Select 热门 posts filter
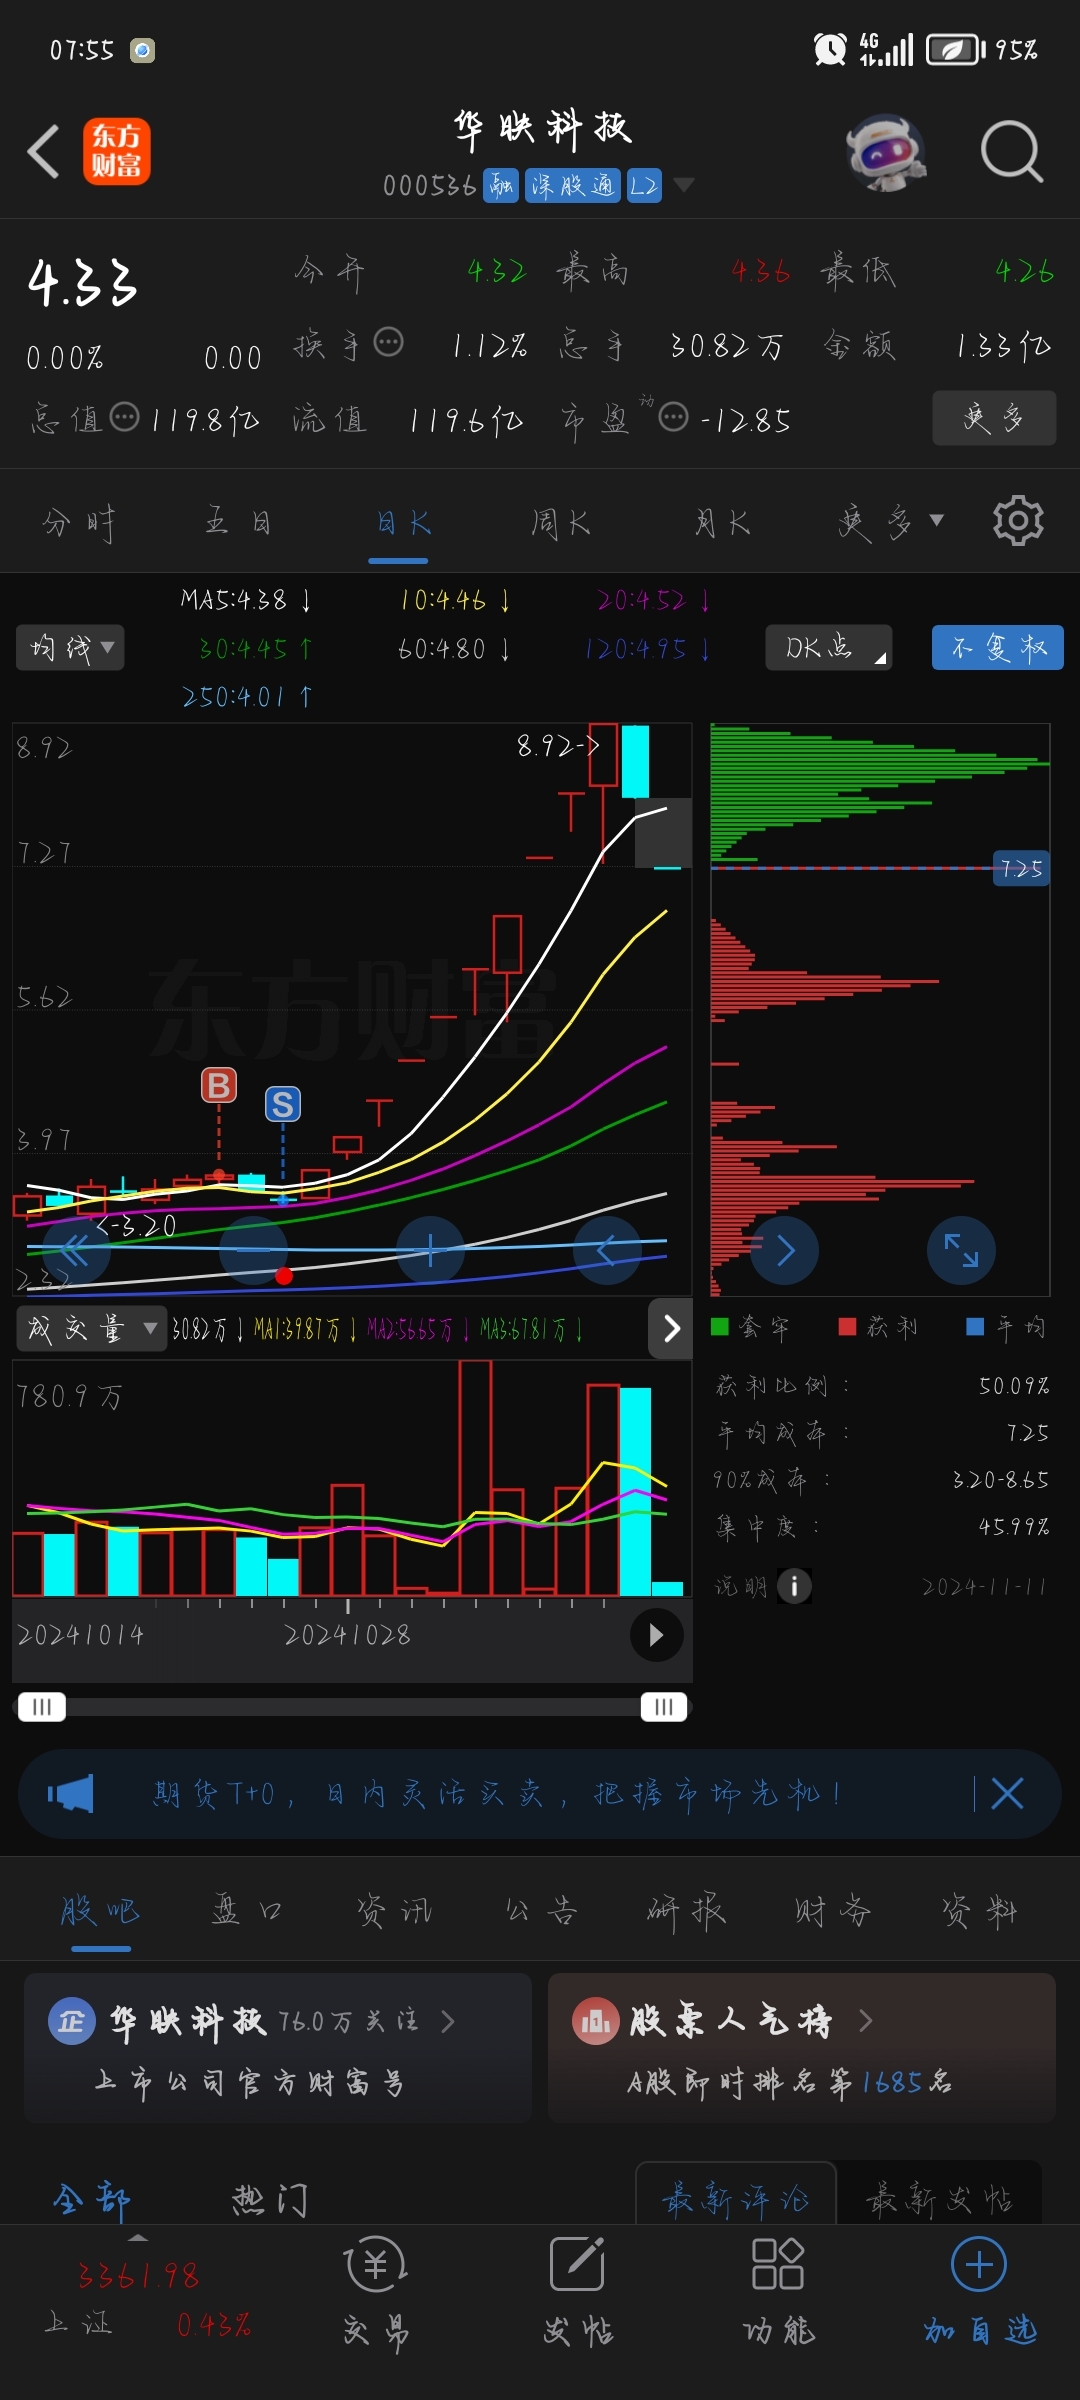 (270, 2200)
